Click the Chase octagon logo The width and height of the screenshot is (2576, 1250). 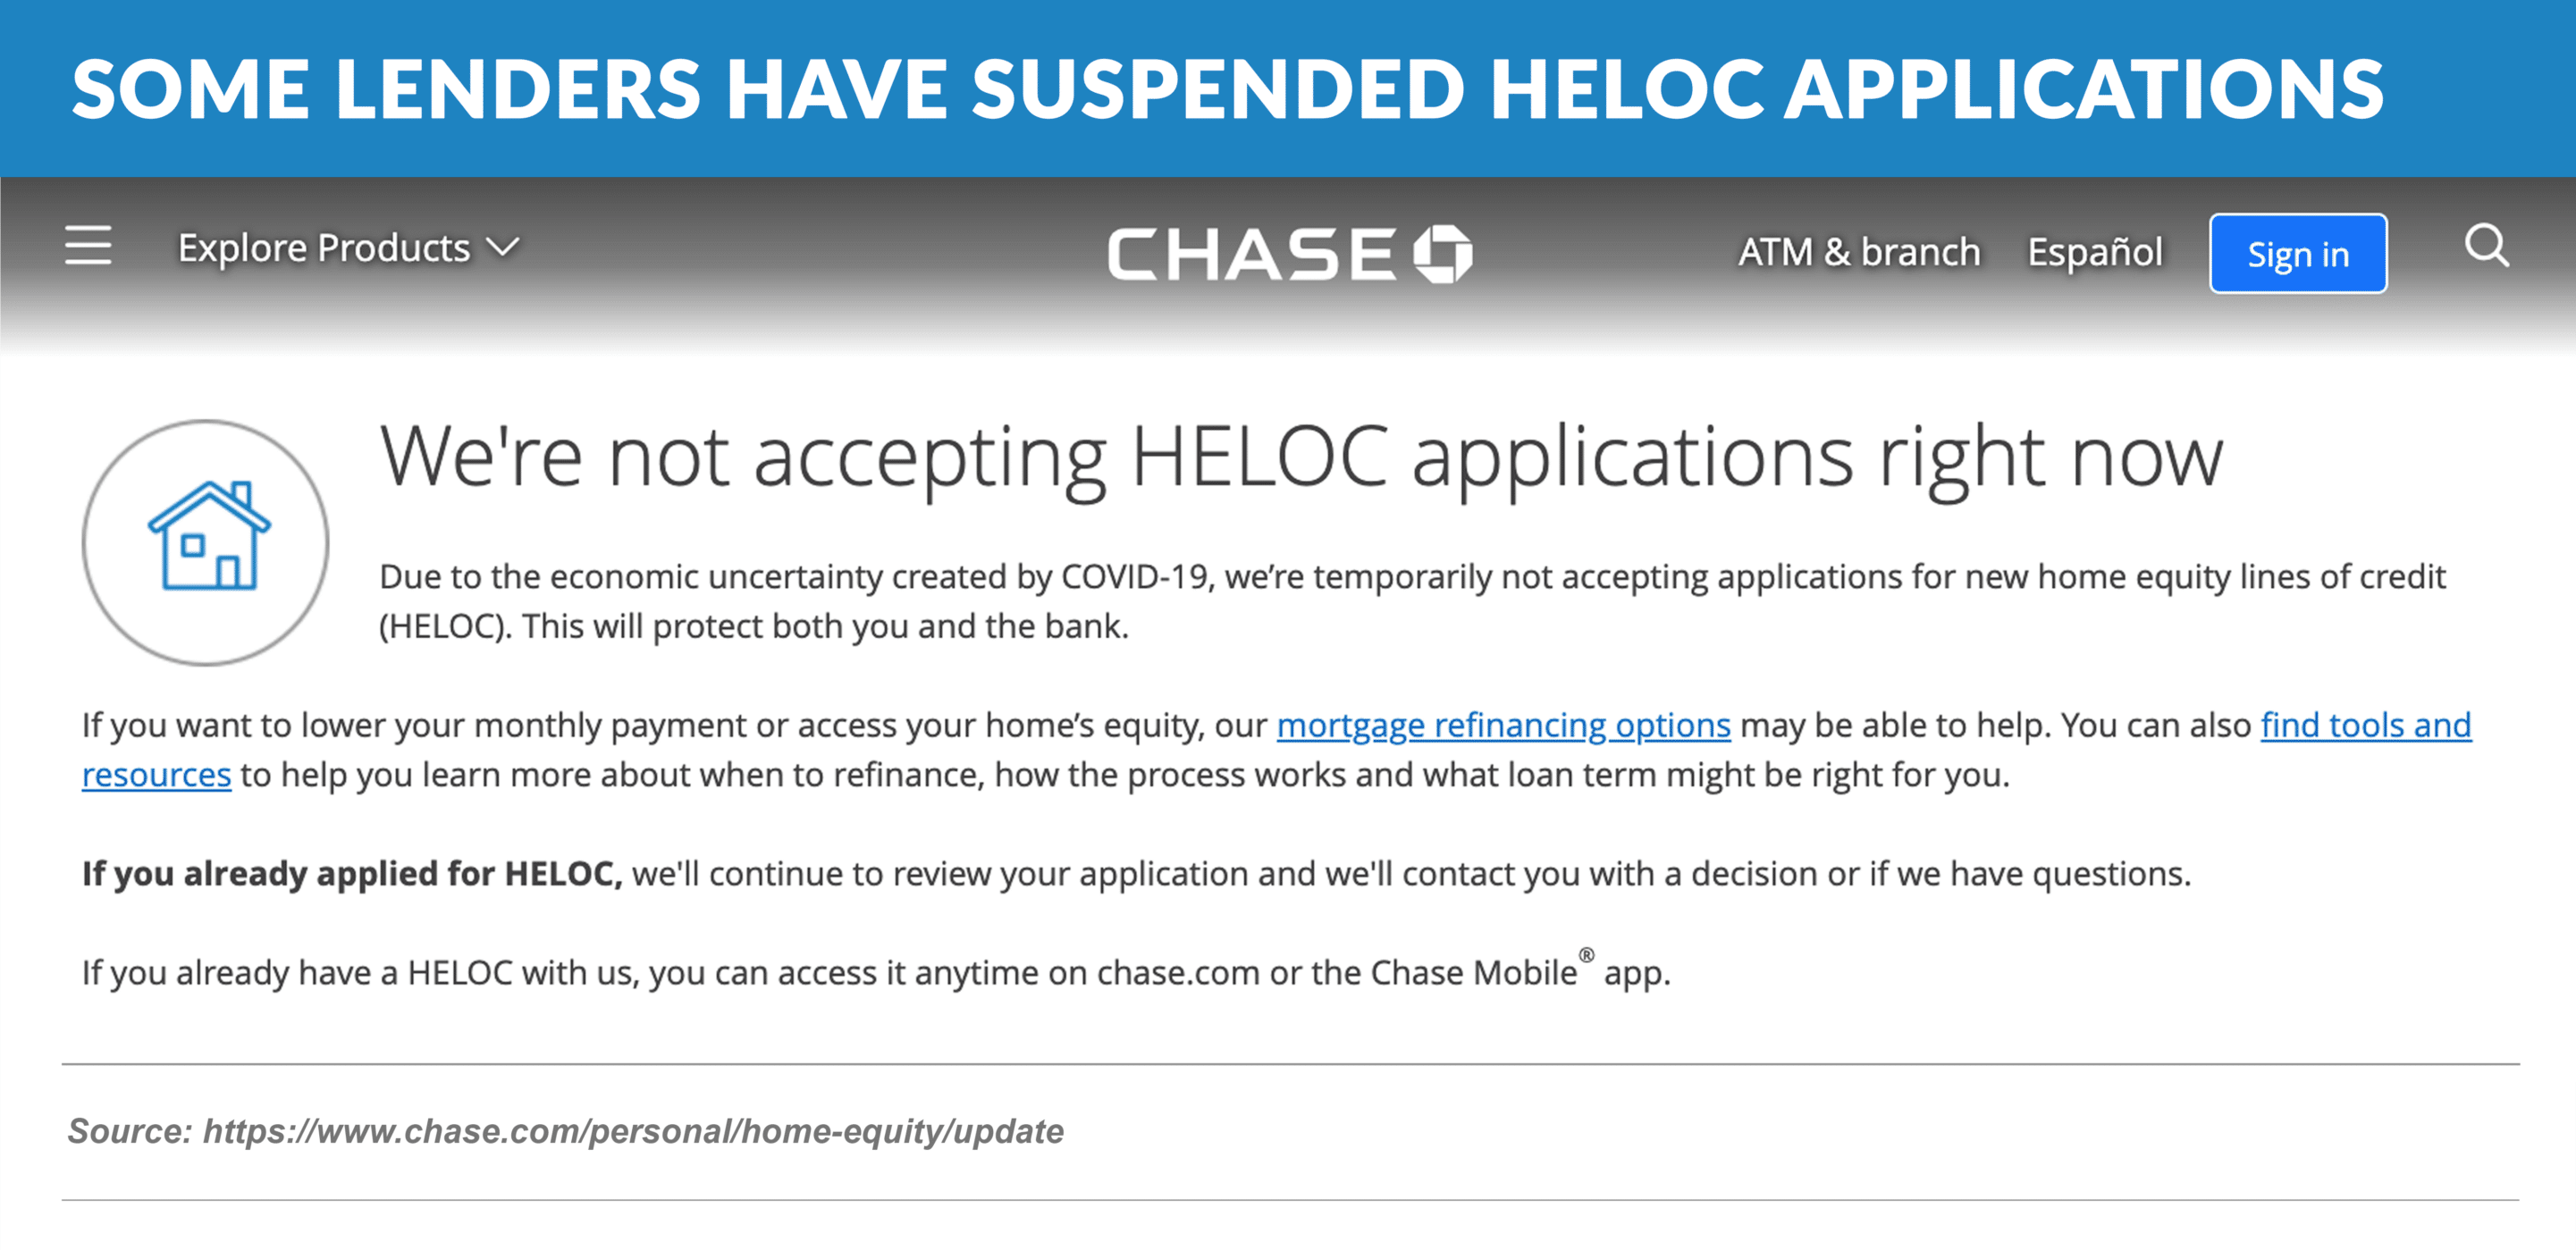coord(1442,254)
